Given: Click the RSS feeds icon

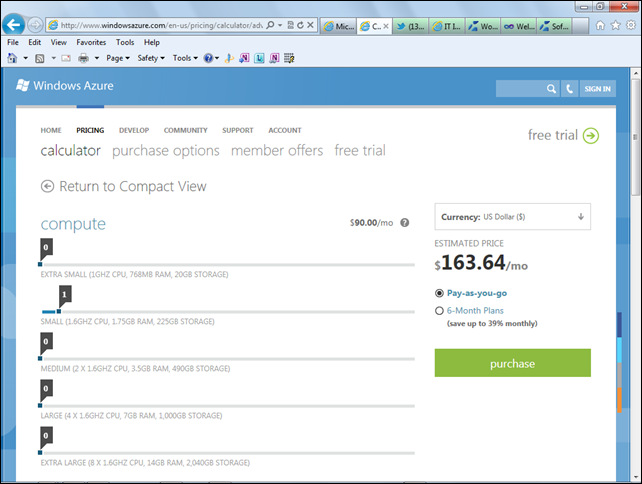Looking at the screenshot, I should tap(40, 59).
